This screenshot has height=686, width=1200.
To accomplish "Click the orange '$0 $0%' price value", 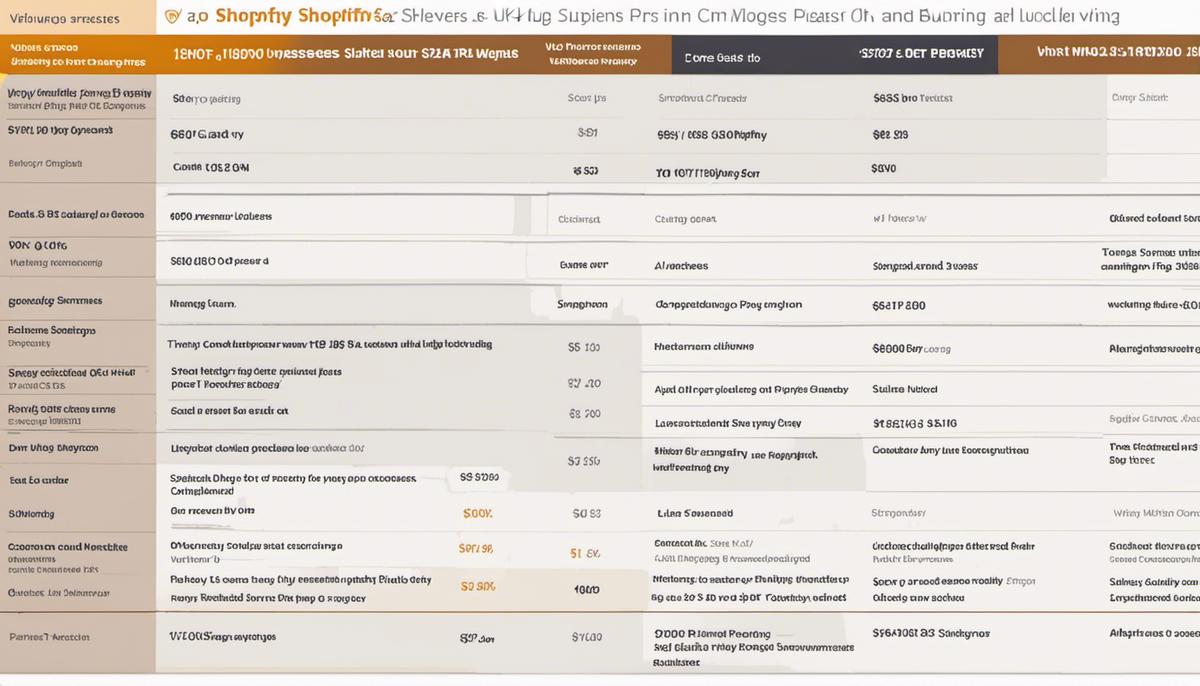I will pos(477,586).
